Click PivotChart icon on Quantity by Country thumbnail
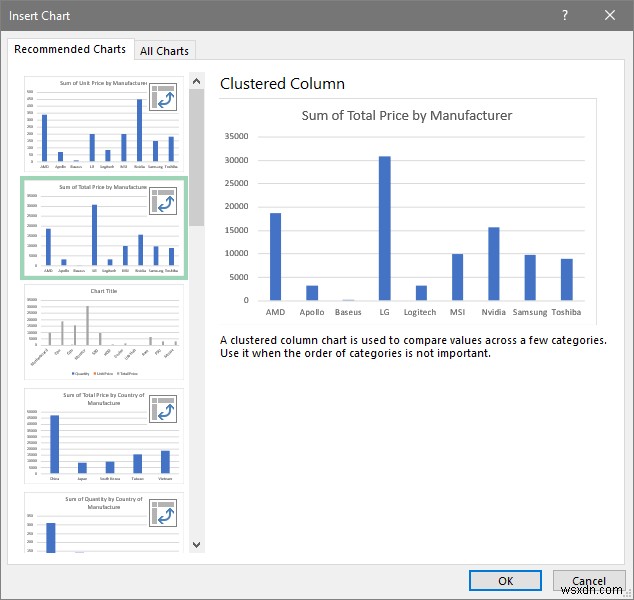Screen dimensions: 634x600 tap(163, 513)
